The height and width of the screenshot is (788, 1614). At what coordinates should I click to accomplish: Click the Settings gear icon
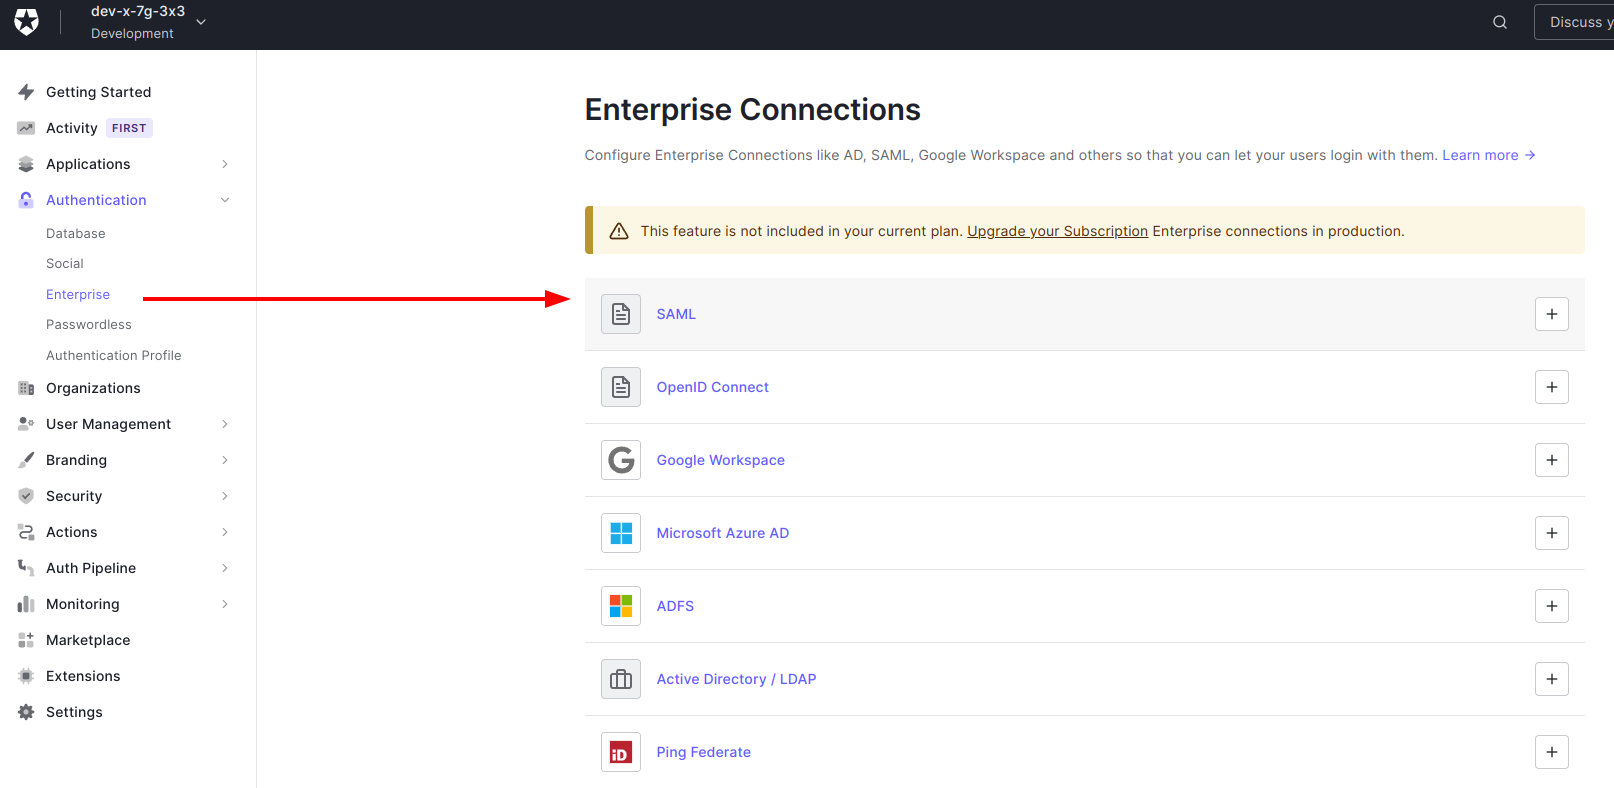26,712
